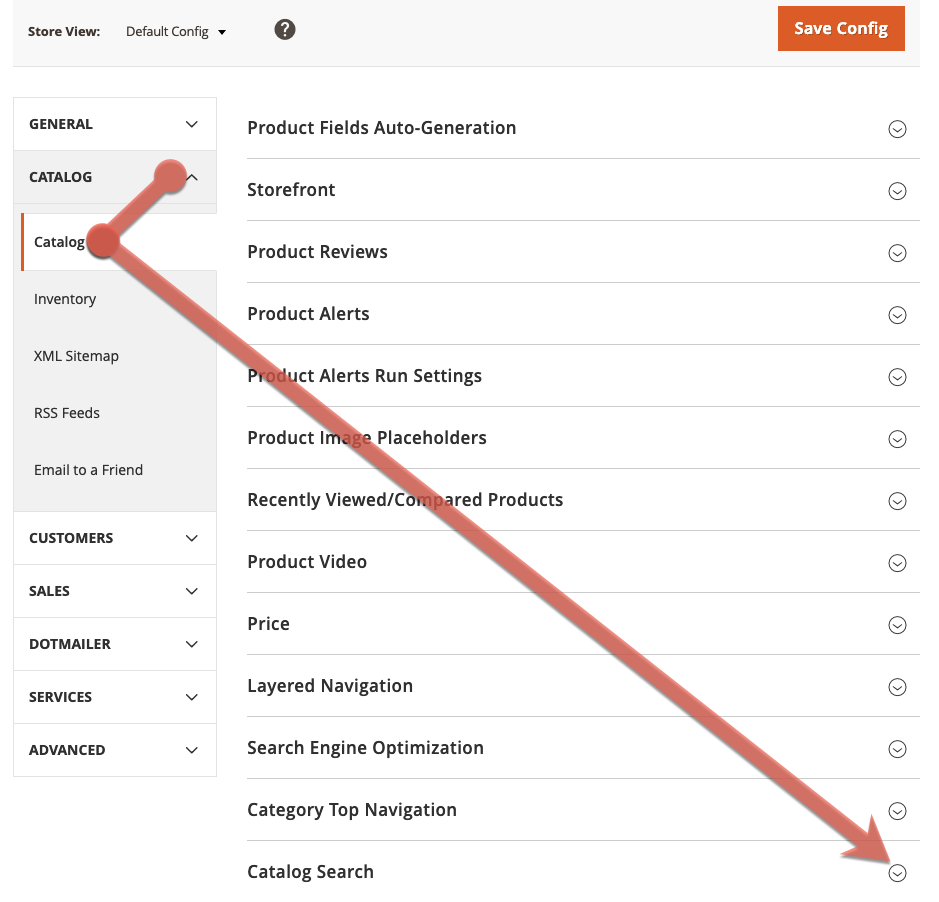Click the Storefront section expand icon
The height and width of the screenshot is (902, 939).
pos(897,191)
